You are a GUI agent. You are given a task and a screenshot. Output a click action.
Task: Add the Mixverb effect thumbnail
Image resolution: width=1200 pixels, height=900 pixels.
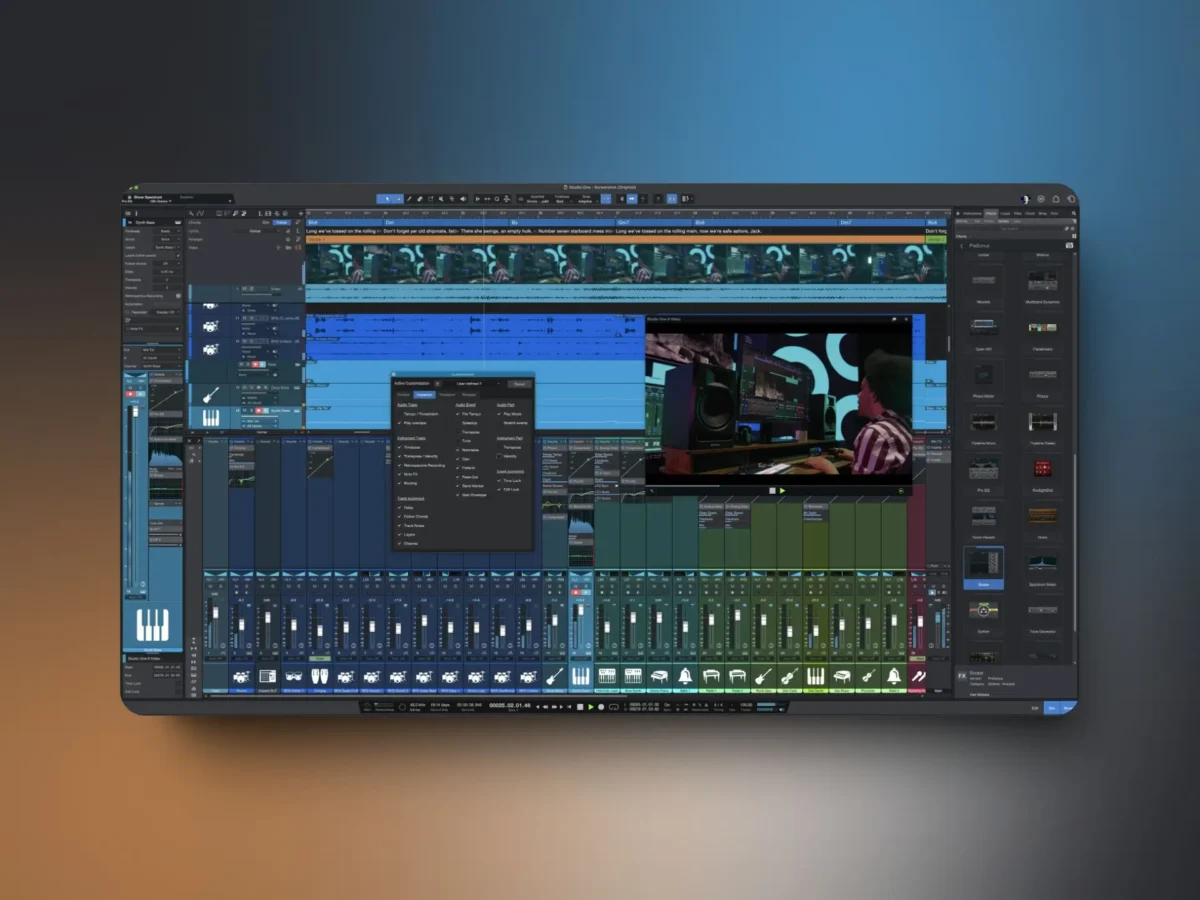pyautogui.click(x=984, y=280)
